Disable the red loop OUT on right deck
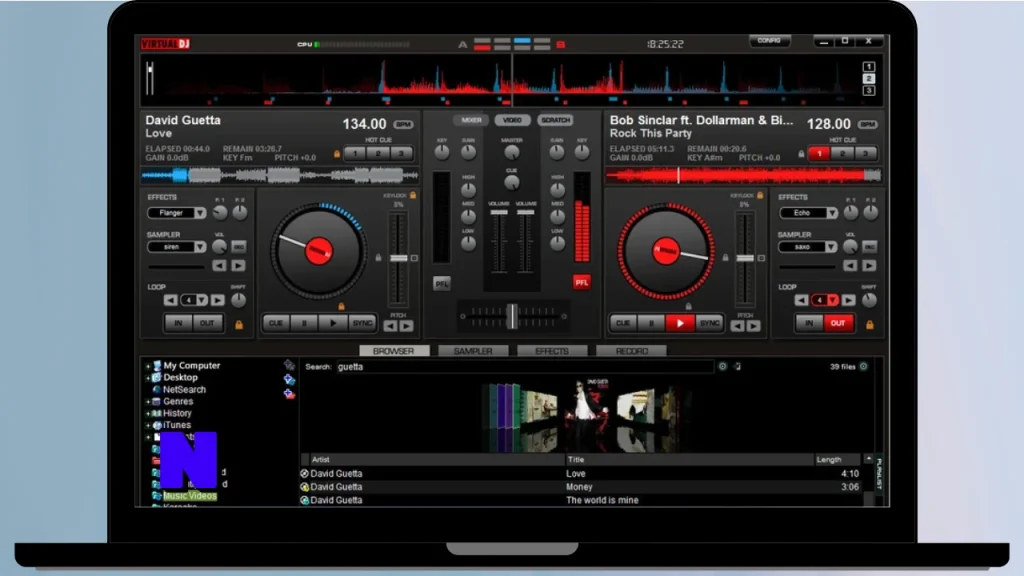 (838, 323)
